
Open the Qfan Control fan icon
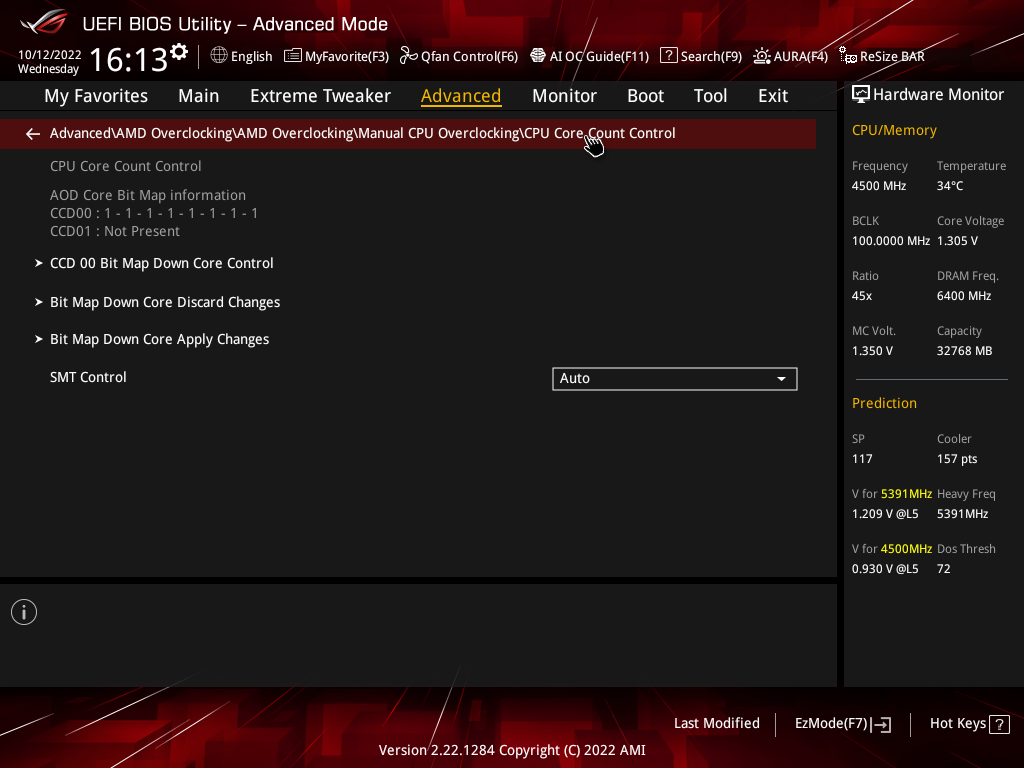click(409, 56)
